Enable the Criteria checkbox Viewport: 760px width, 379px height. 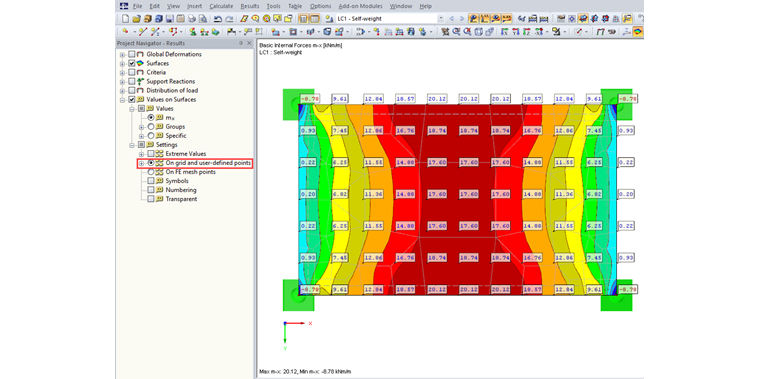132,72
